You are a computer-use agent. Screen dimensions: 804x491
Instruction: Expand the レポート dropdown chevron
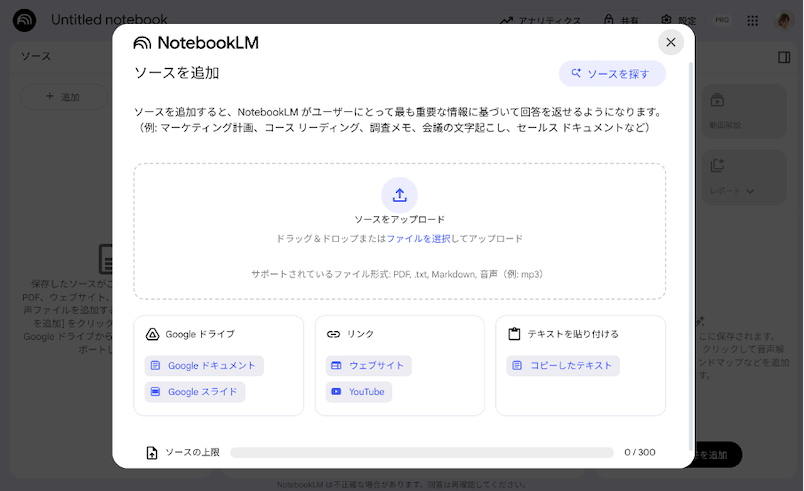coord(750,191)
